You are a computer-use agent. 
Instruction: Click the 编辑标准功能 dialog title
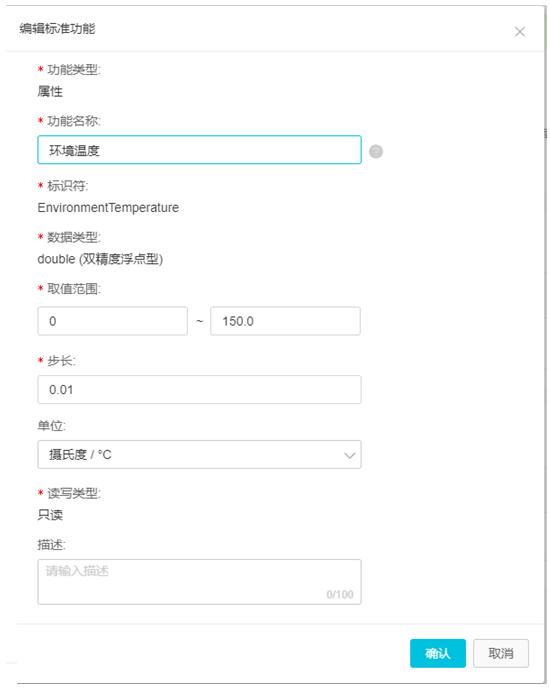tap(57, 29)
